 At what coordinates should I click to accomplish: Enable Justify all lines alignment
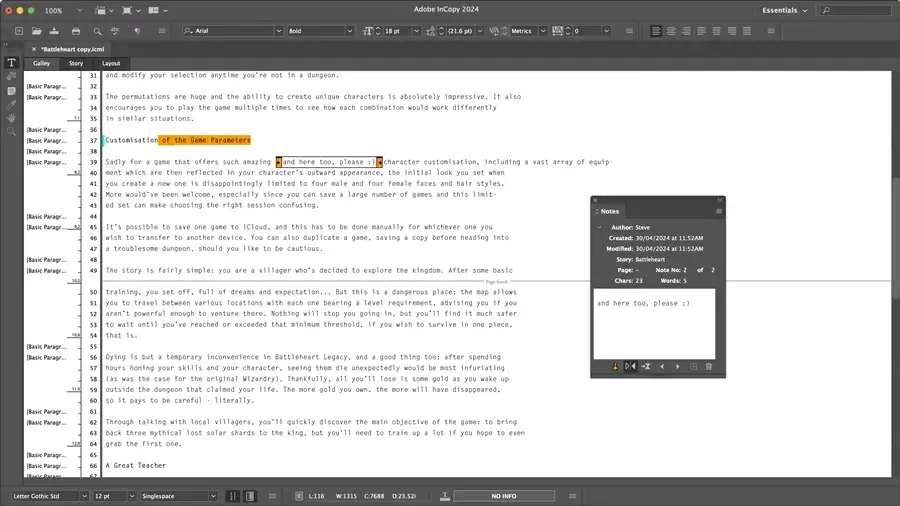point(747,31)
